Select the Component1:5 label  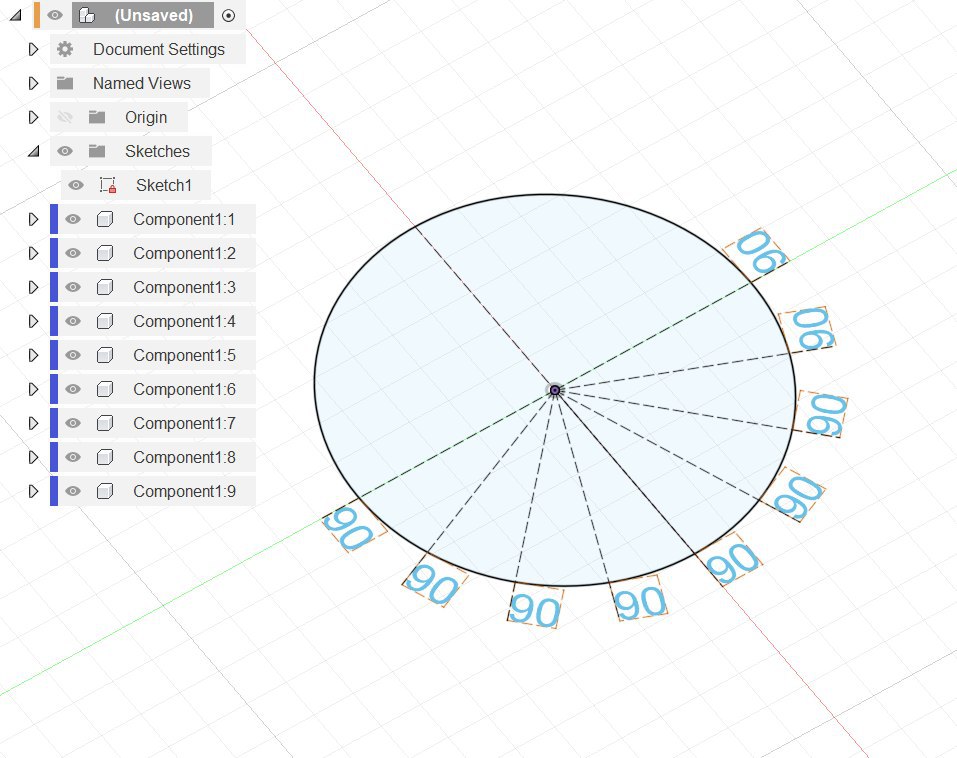click(x=184, y=355)
